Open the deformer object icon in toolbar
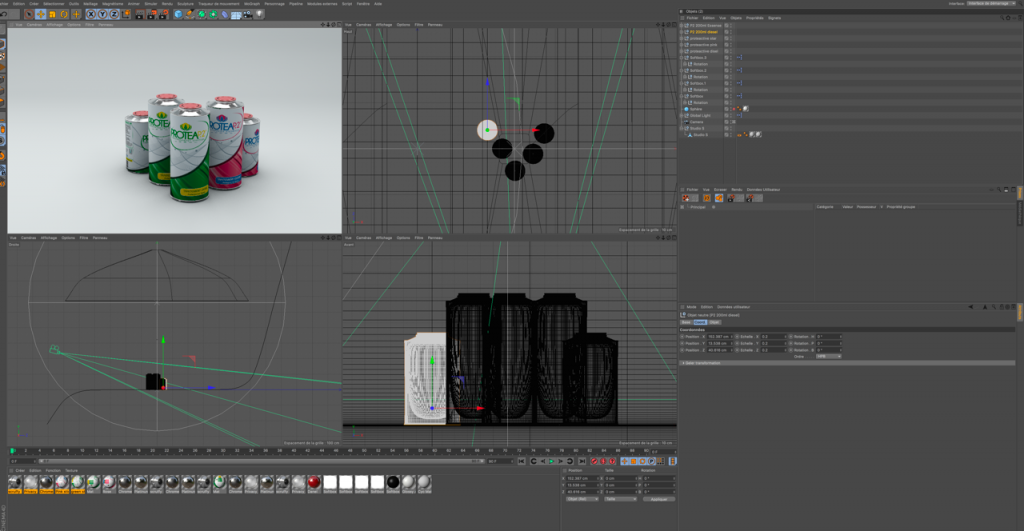 (225, 14)
